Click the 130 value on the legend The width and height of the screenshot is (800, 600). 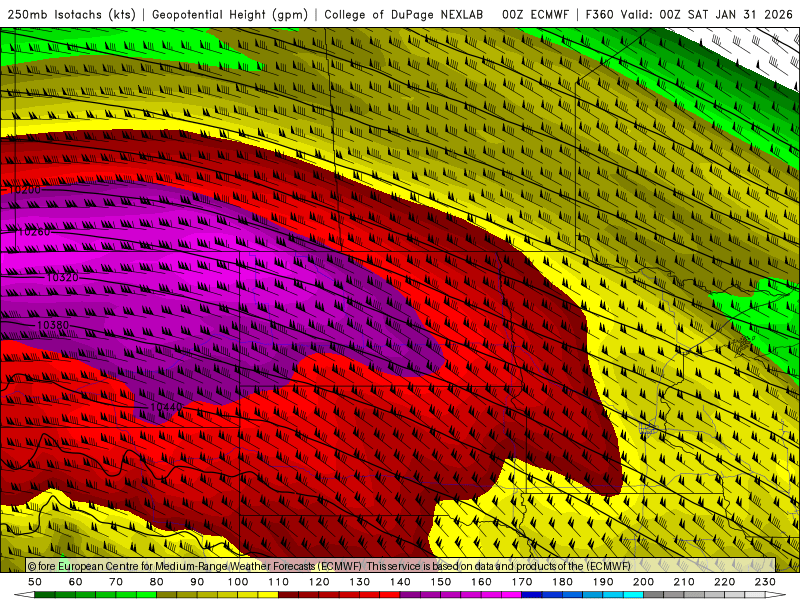tap(360, 582)
